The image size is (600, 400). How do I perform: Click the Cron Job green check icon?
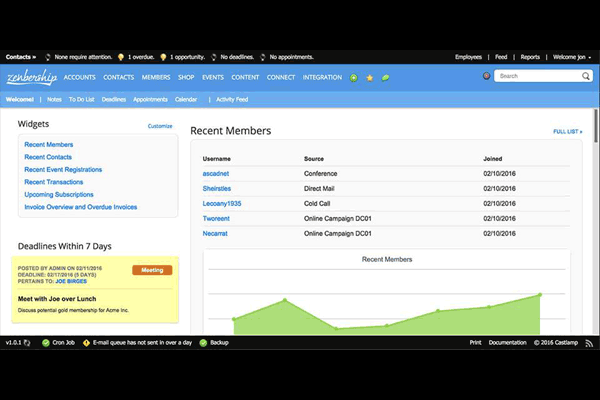point(46,342)
